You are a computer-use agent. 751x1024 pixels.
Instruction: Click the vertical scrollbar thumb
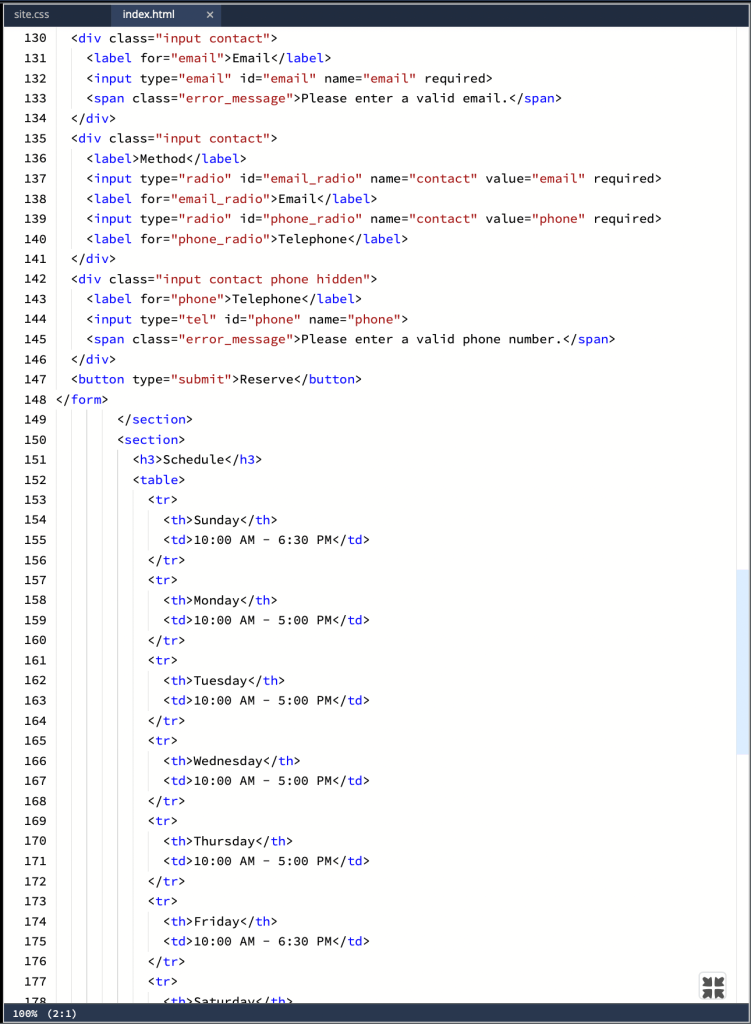pos(742,661)
